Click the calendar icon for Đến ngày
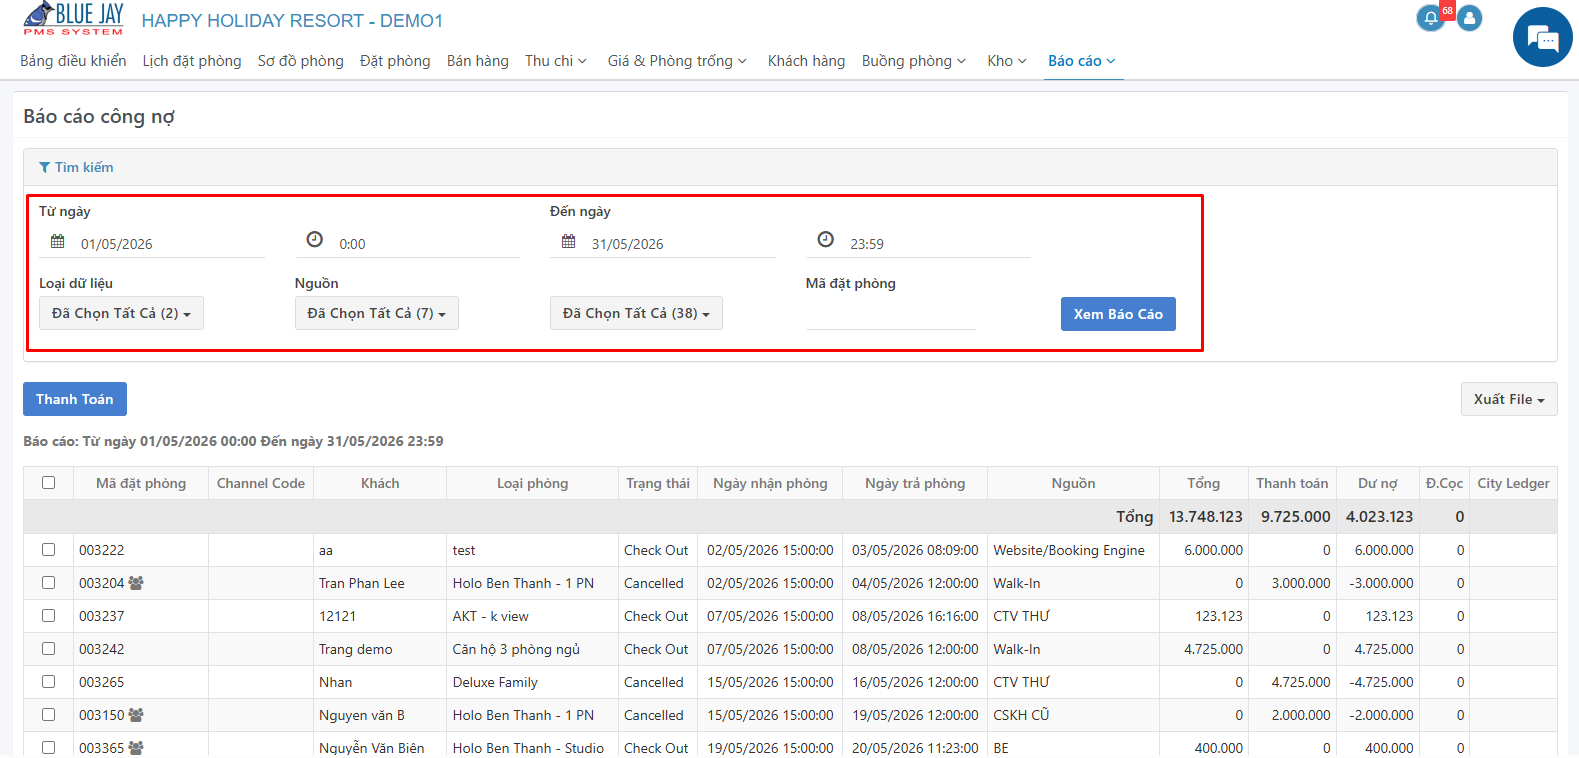The image size is (1579, 758). point(569,242)
